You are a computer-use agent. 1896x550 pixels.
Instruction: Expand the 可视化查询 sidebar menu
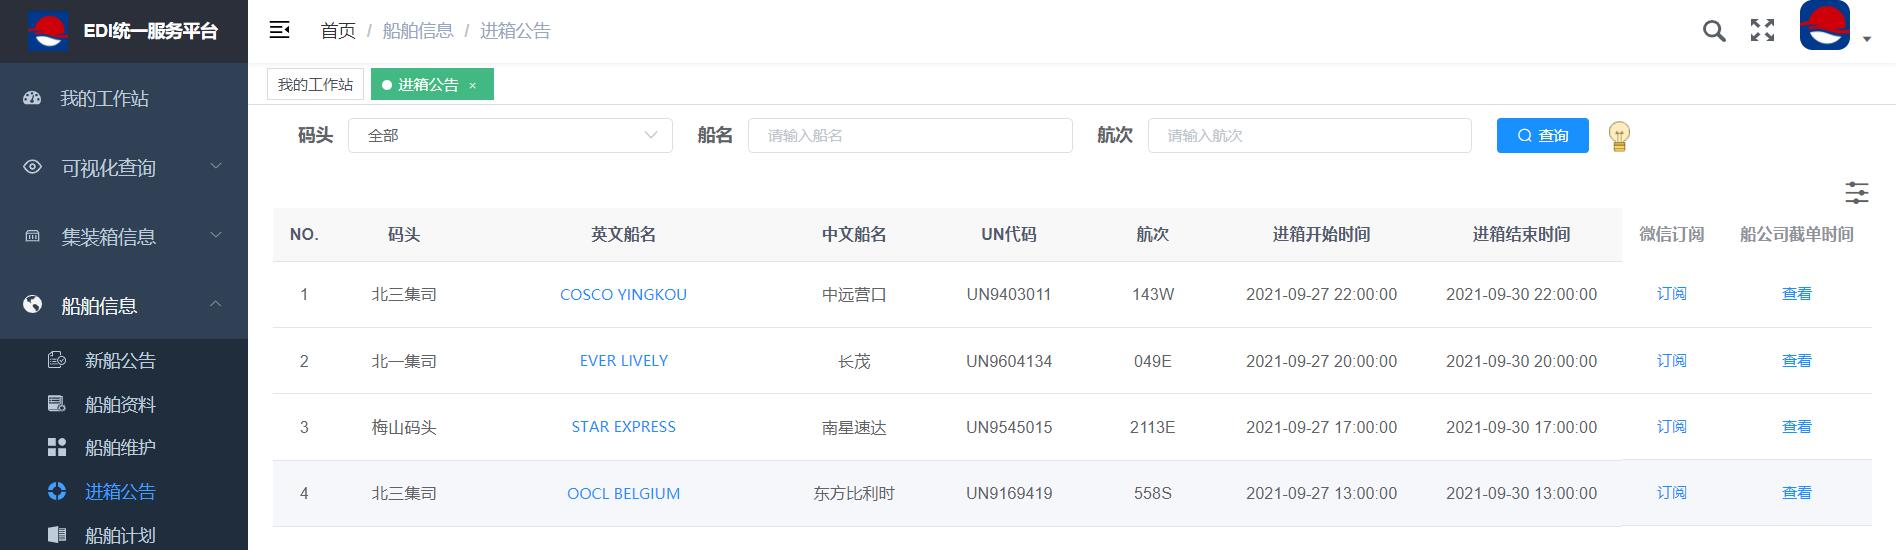click(x=124, y=167)
